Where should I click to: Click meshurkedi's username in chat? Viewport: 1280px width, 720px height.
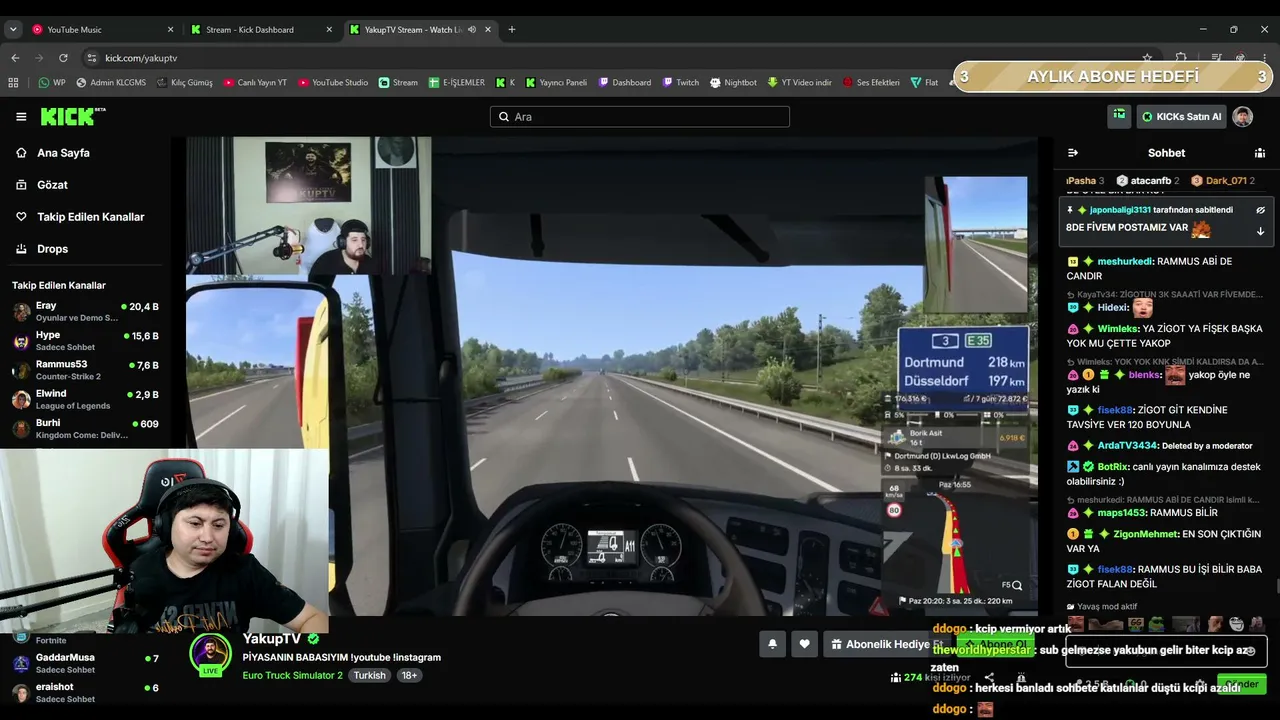click(x=1125, y=261)
